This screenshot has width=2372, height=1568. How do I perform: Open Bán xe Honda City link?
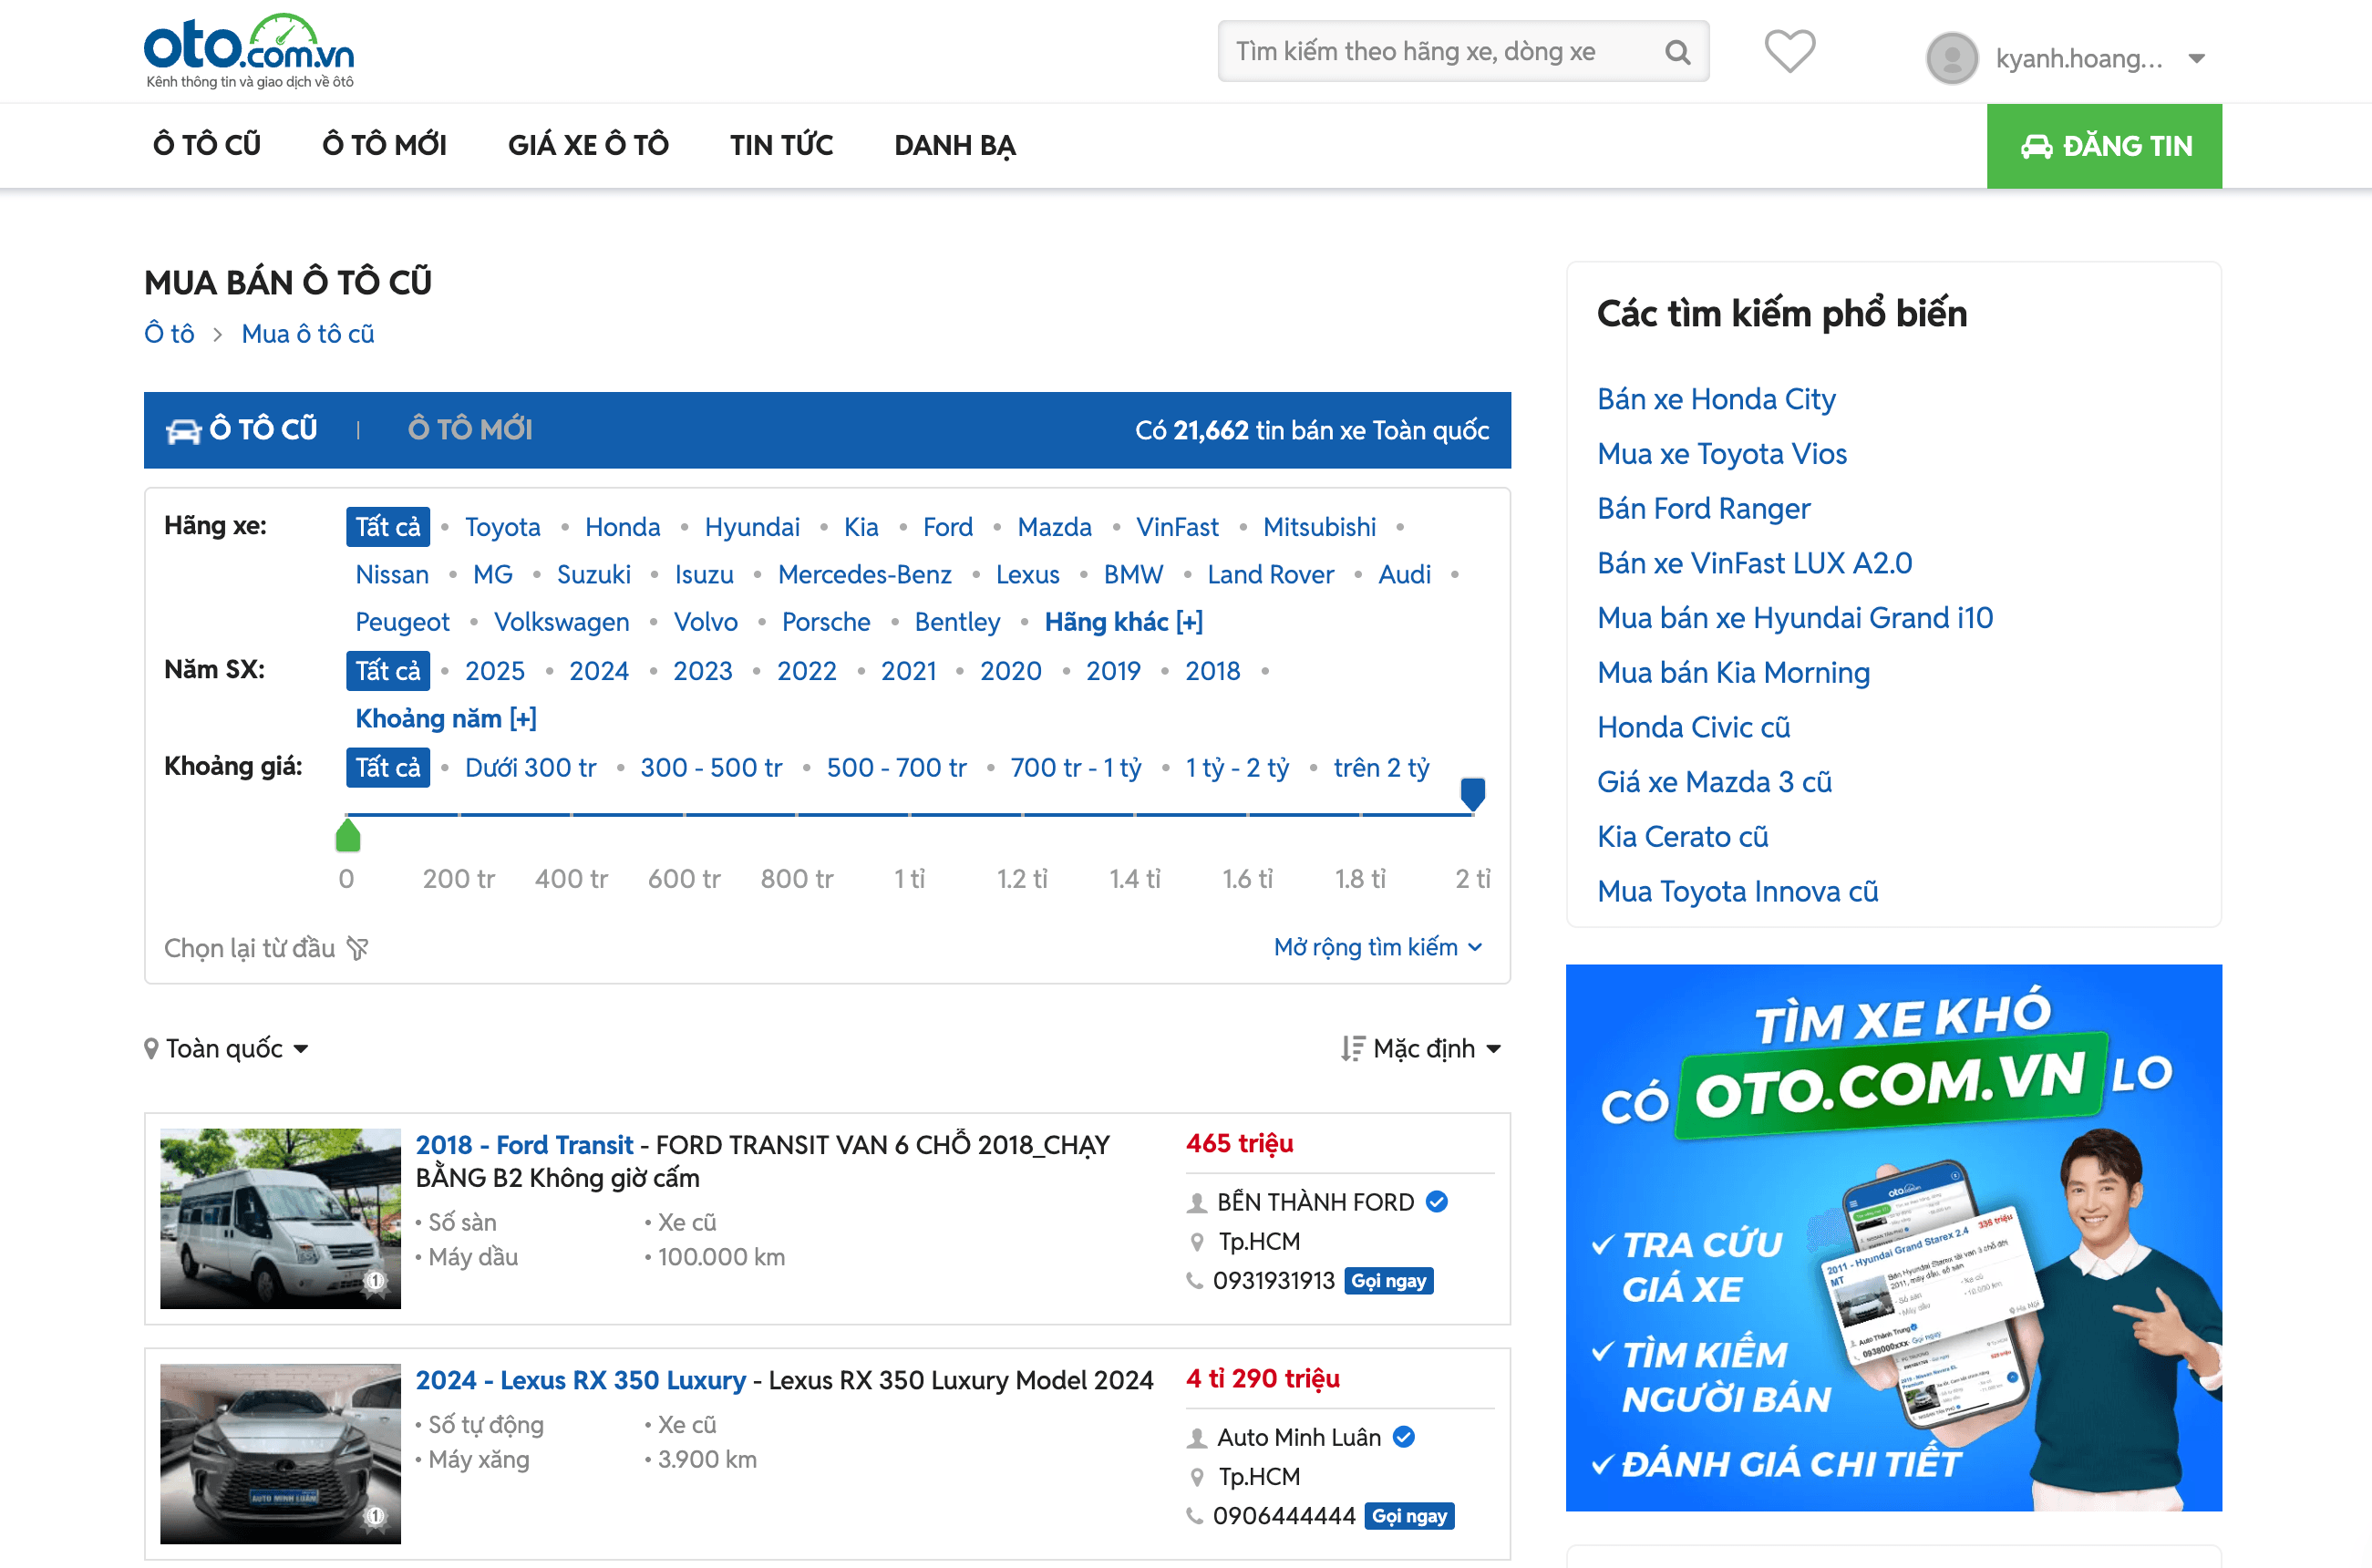(1716, 400)
